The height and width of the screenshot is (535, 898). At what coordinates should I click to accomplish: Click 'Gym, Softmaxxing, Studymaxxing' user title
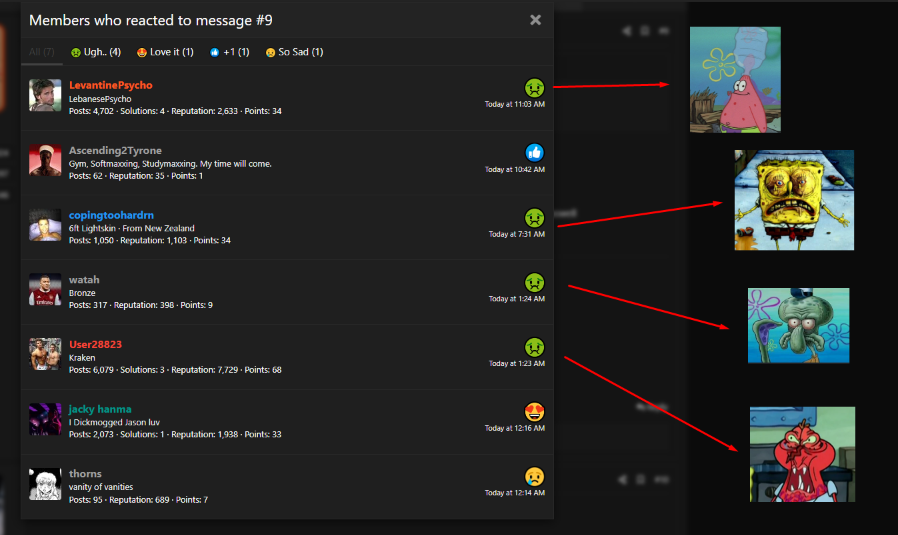170,164
